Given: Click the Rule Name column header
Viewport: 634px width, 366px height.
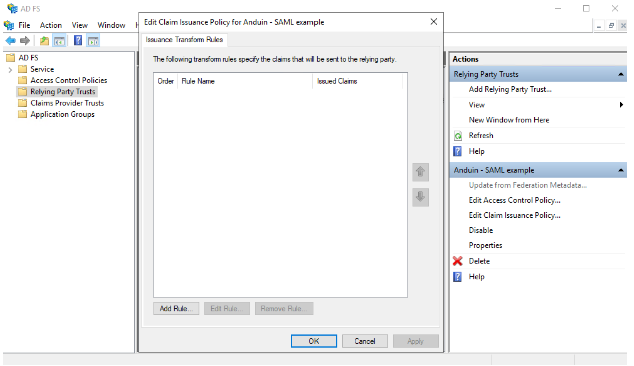Looking at the screenshot, I should (x=245, y=81).
